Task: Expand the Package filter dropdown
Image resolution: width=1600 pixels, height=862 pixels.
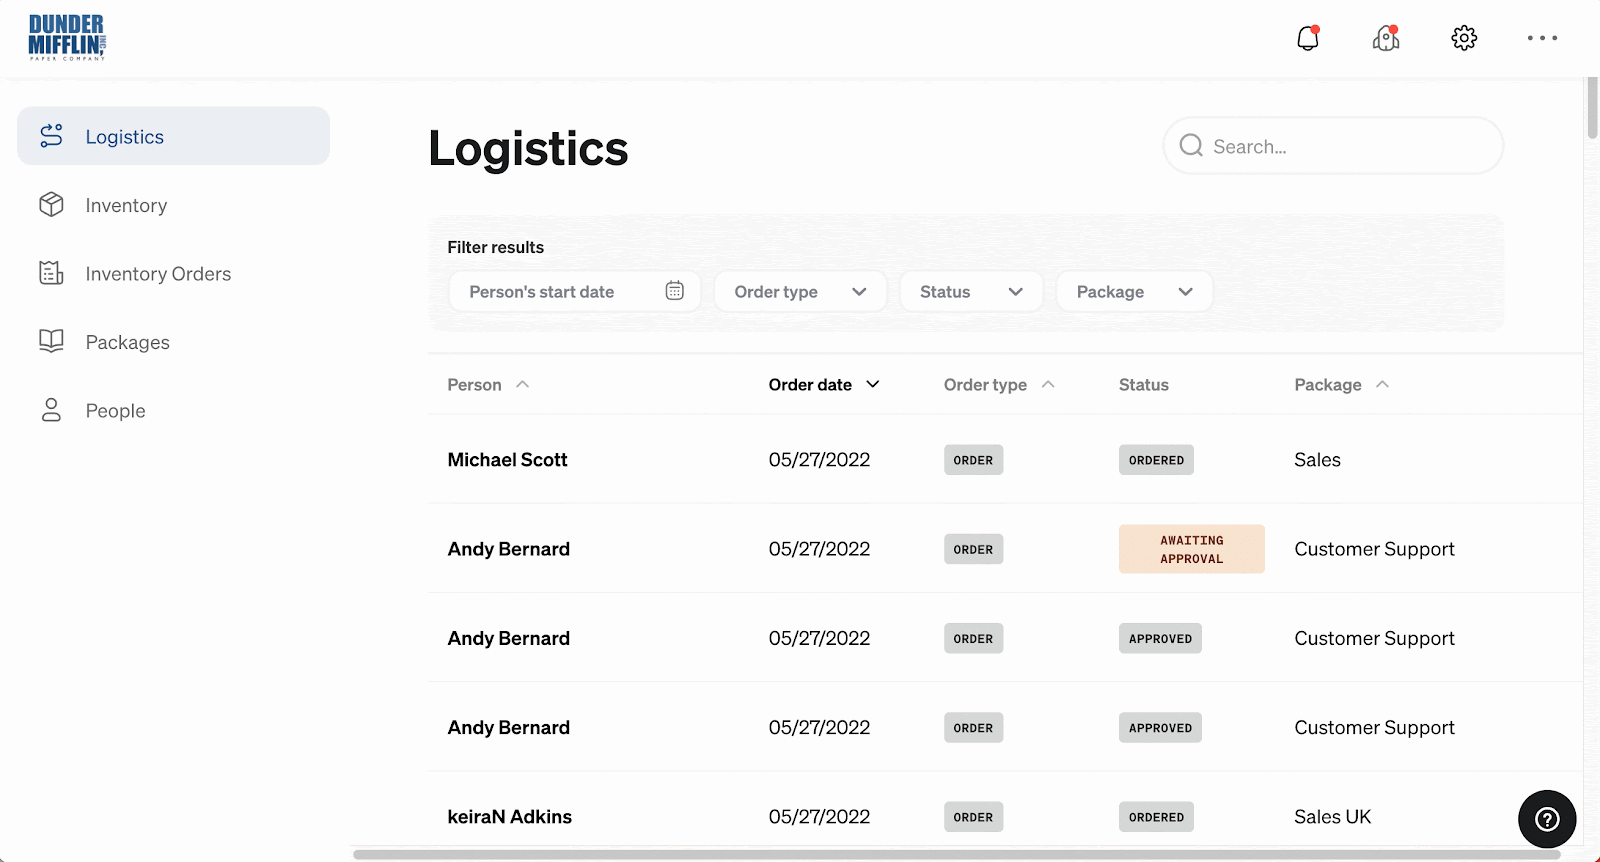Action: [1134, 291]
